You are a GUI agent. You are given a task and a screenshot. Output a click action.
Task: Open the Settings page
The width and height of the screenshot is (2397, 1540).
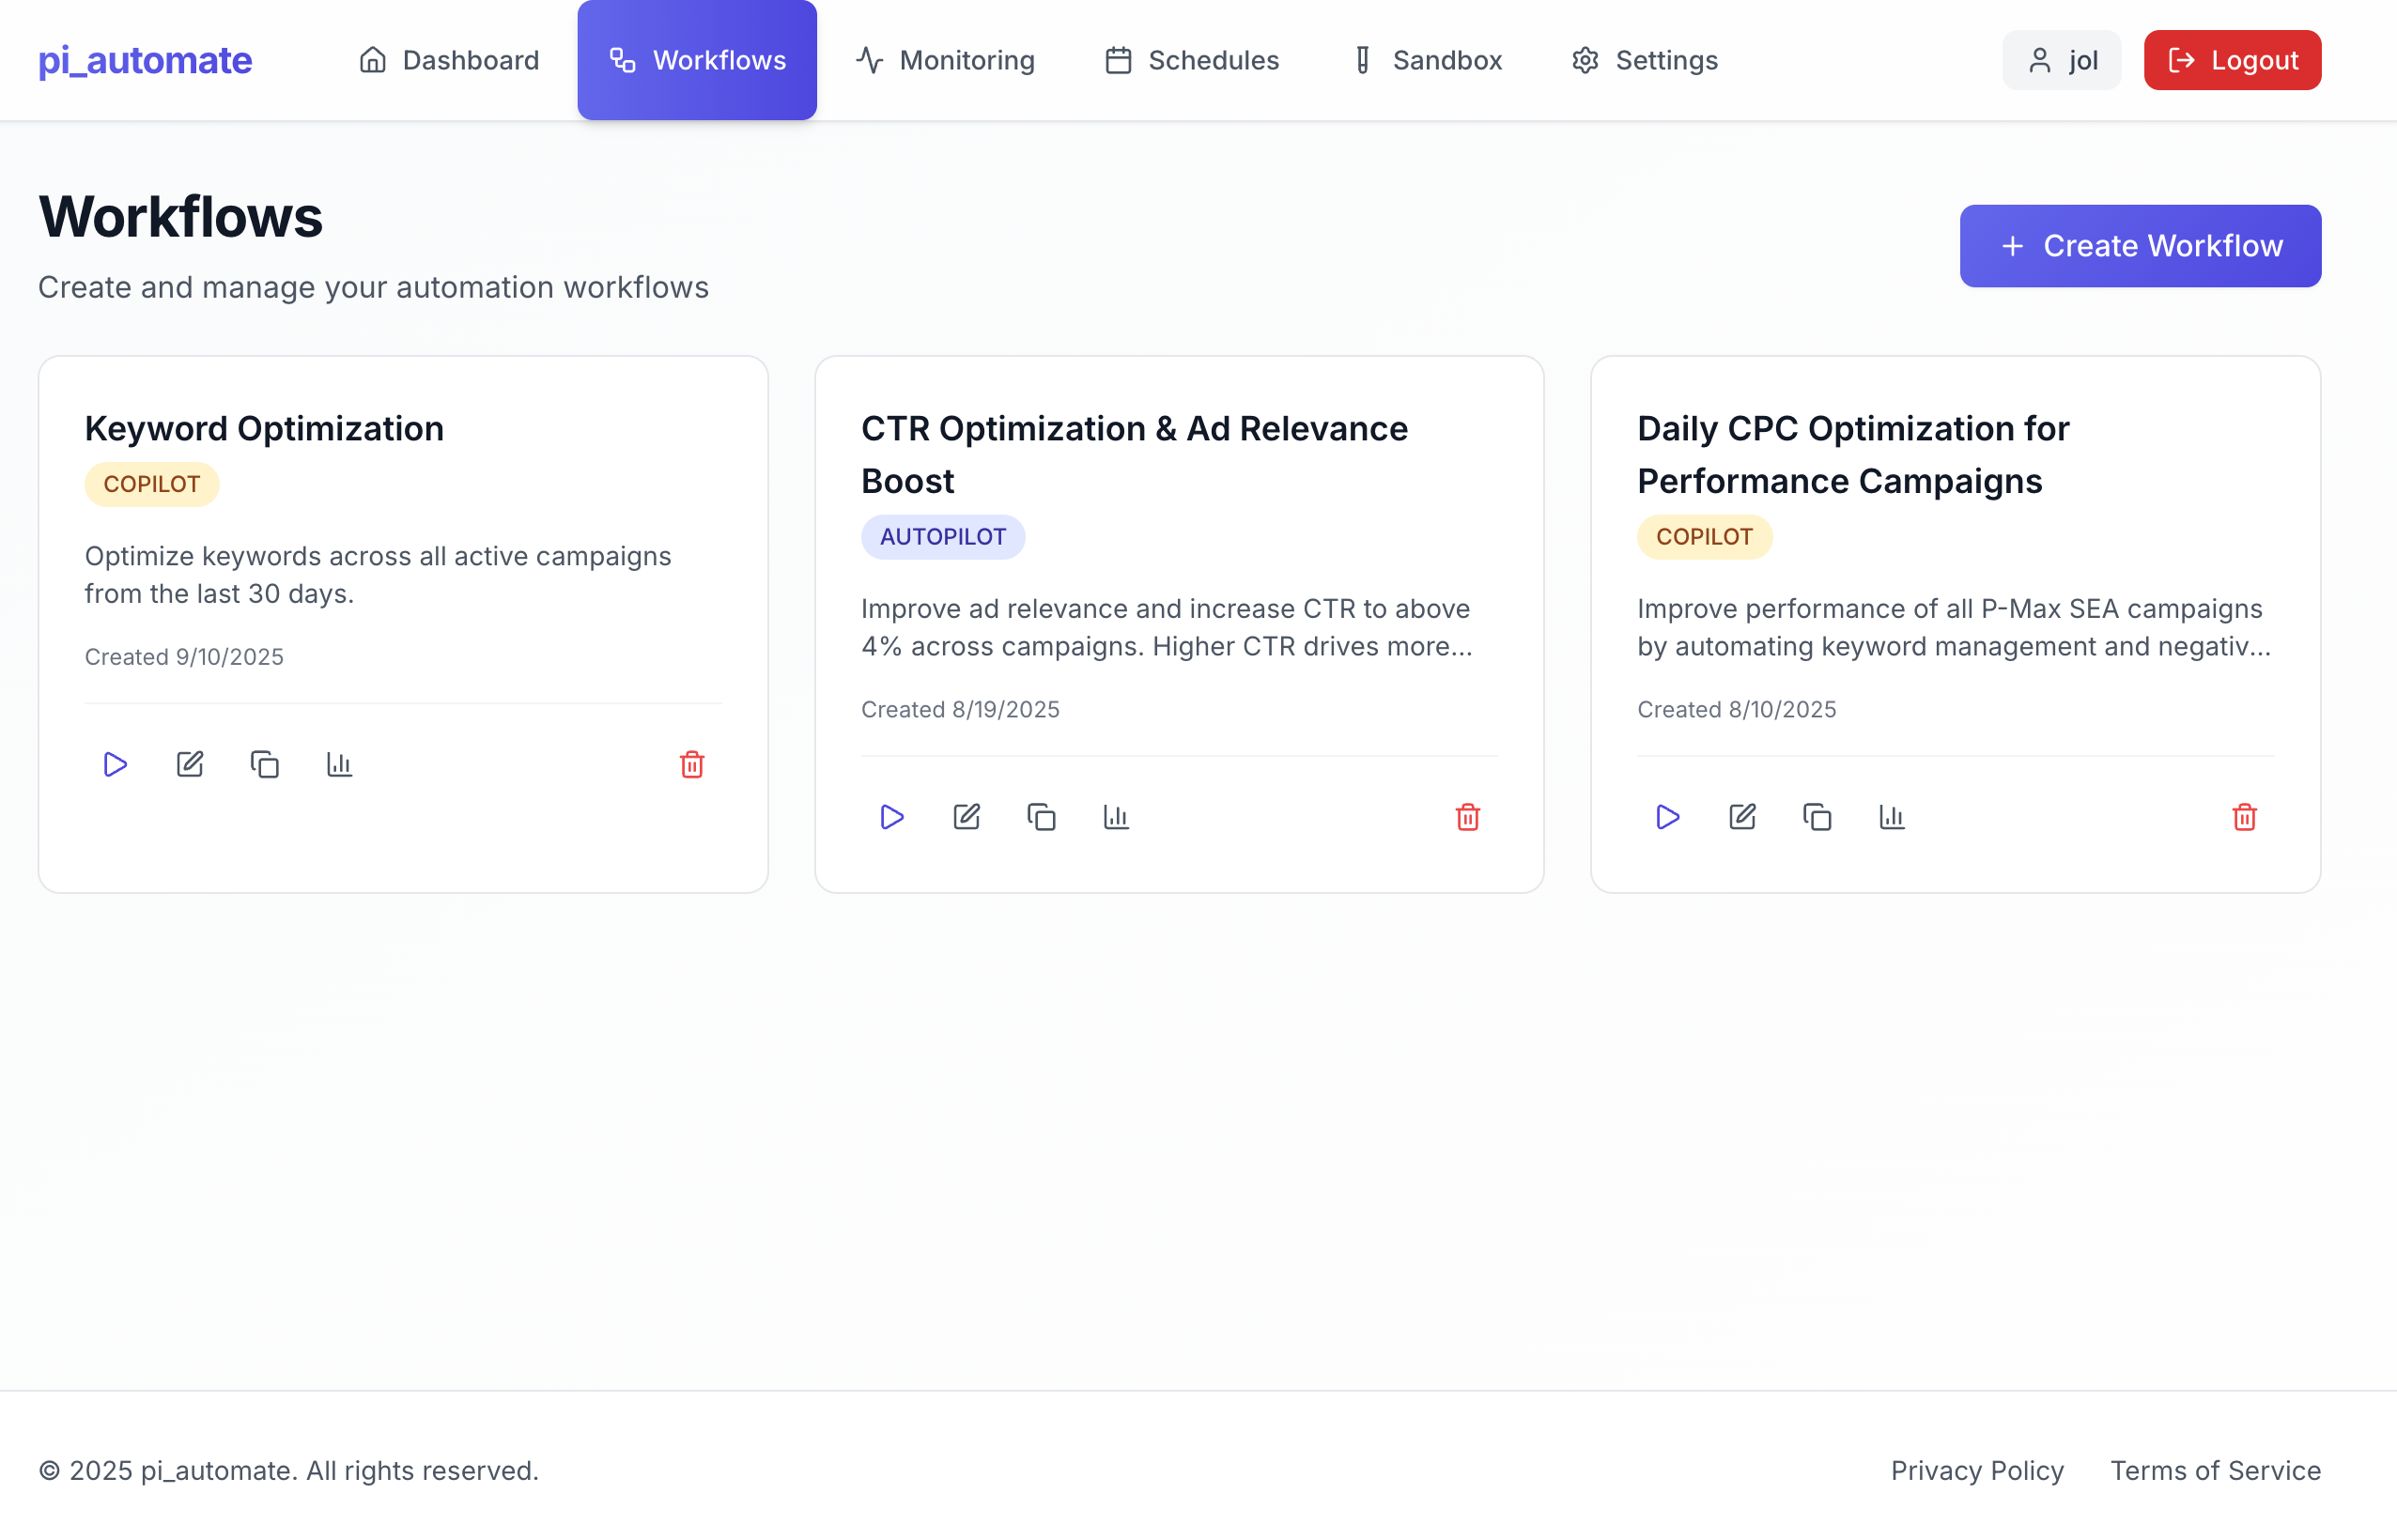[1643, 60]
